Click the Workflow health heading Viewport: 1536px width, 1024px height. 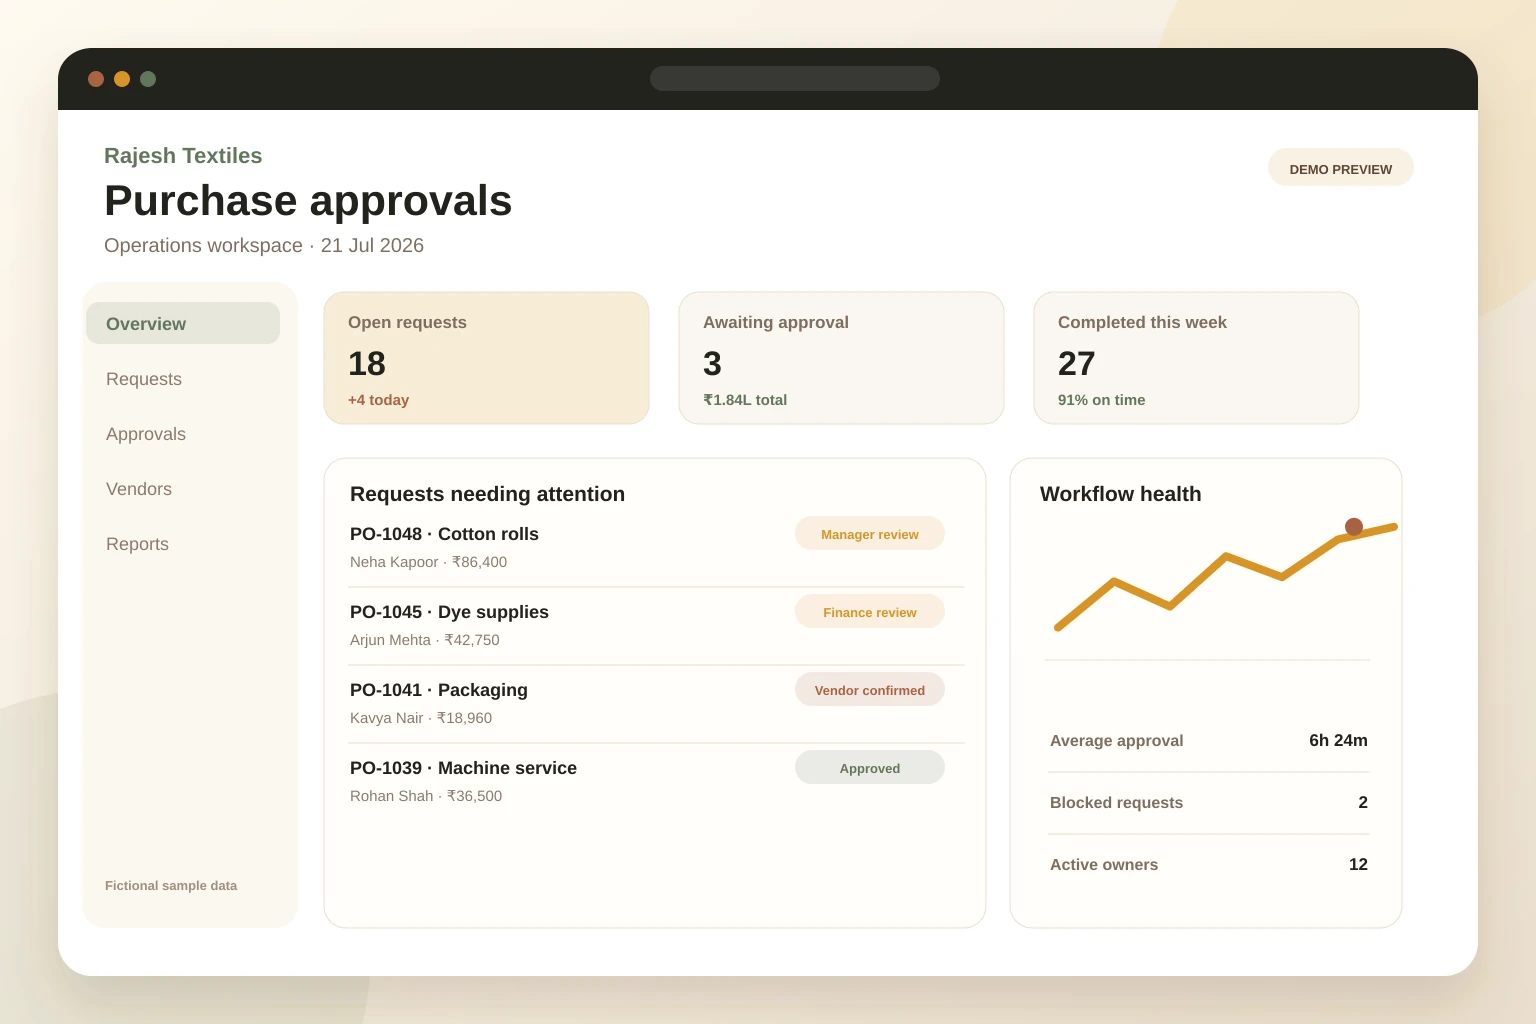tap(1120, 494)
